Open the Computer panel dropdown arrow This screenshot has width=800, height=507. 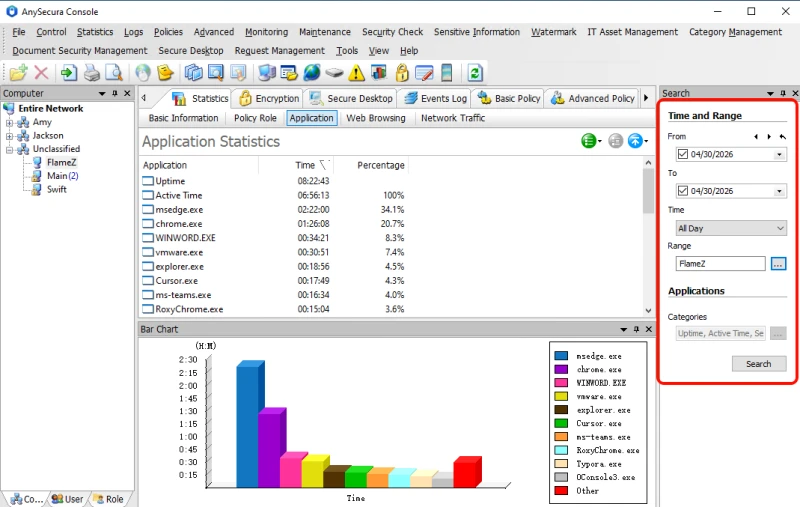[x=102, y=93]
